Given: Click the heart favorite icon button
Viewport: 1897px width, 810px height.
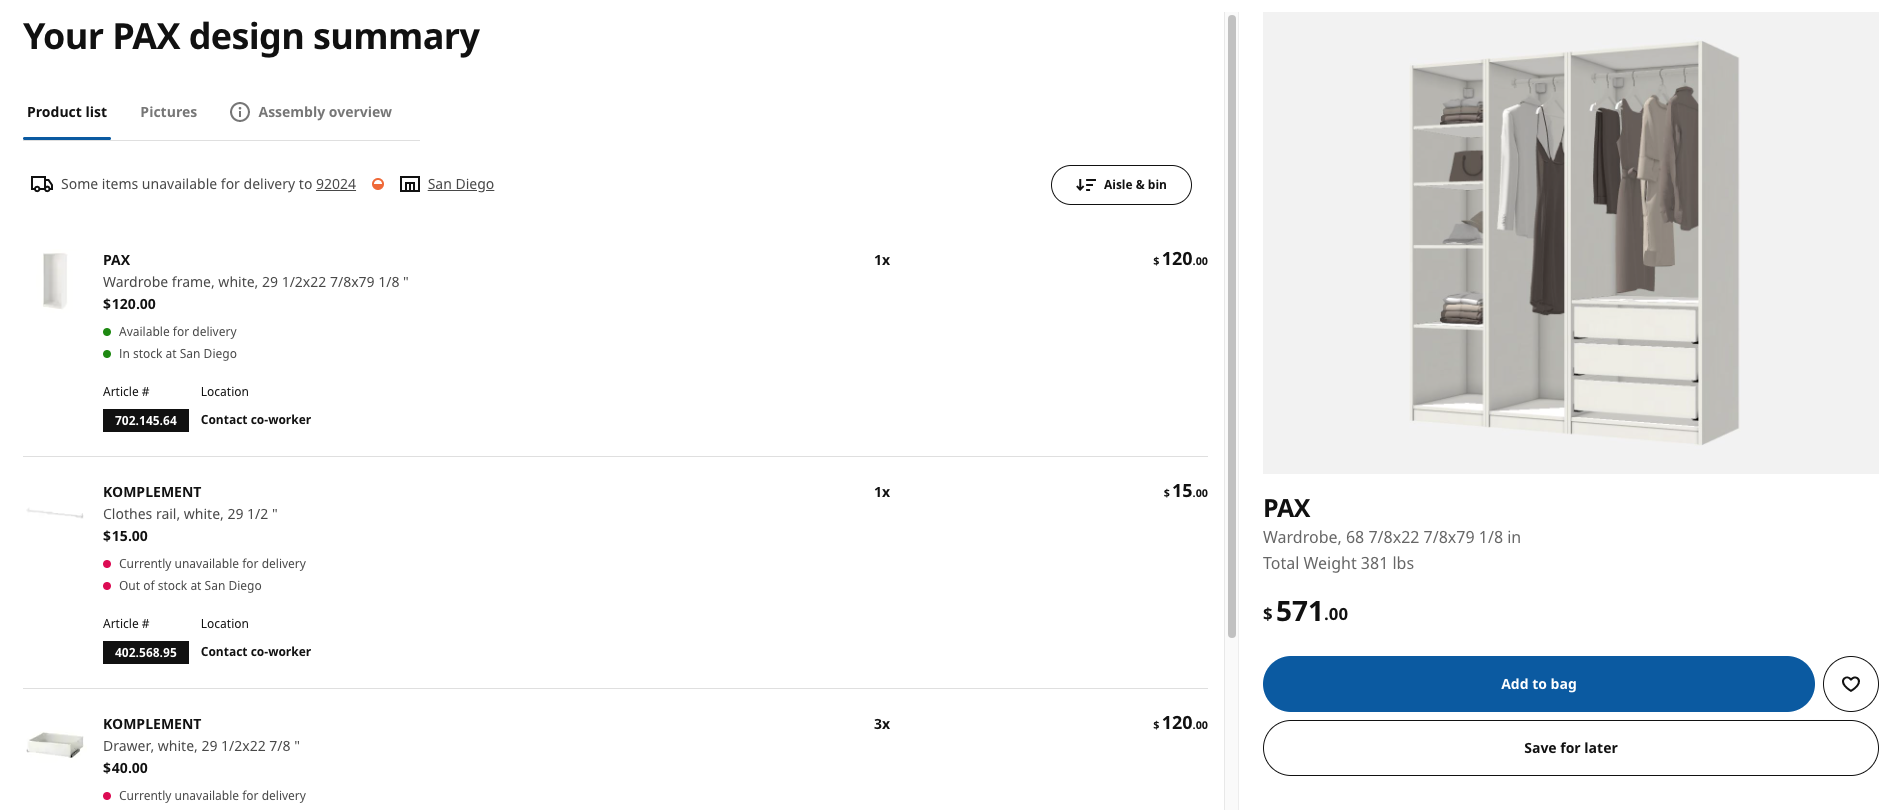Looking at the screenshot, I should click(x=1850, y=684).
